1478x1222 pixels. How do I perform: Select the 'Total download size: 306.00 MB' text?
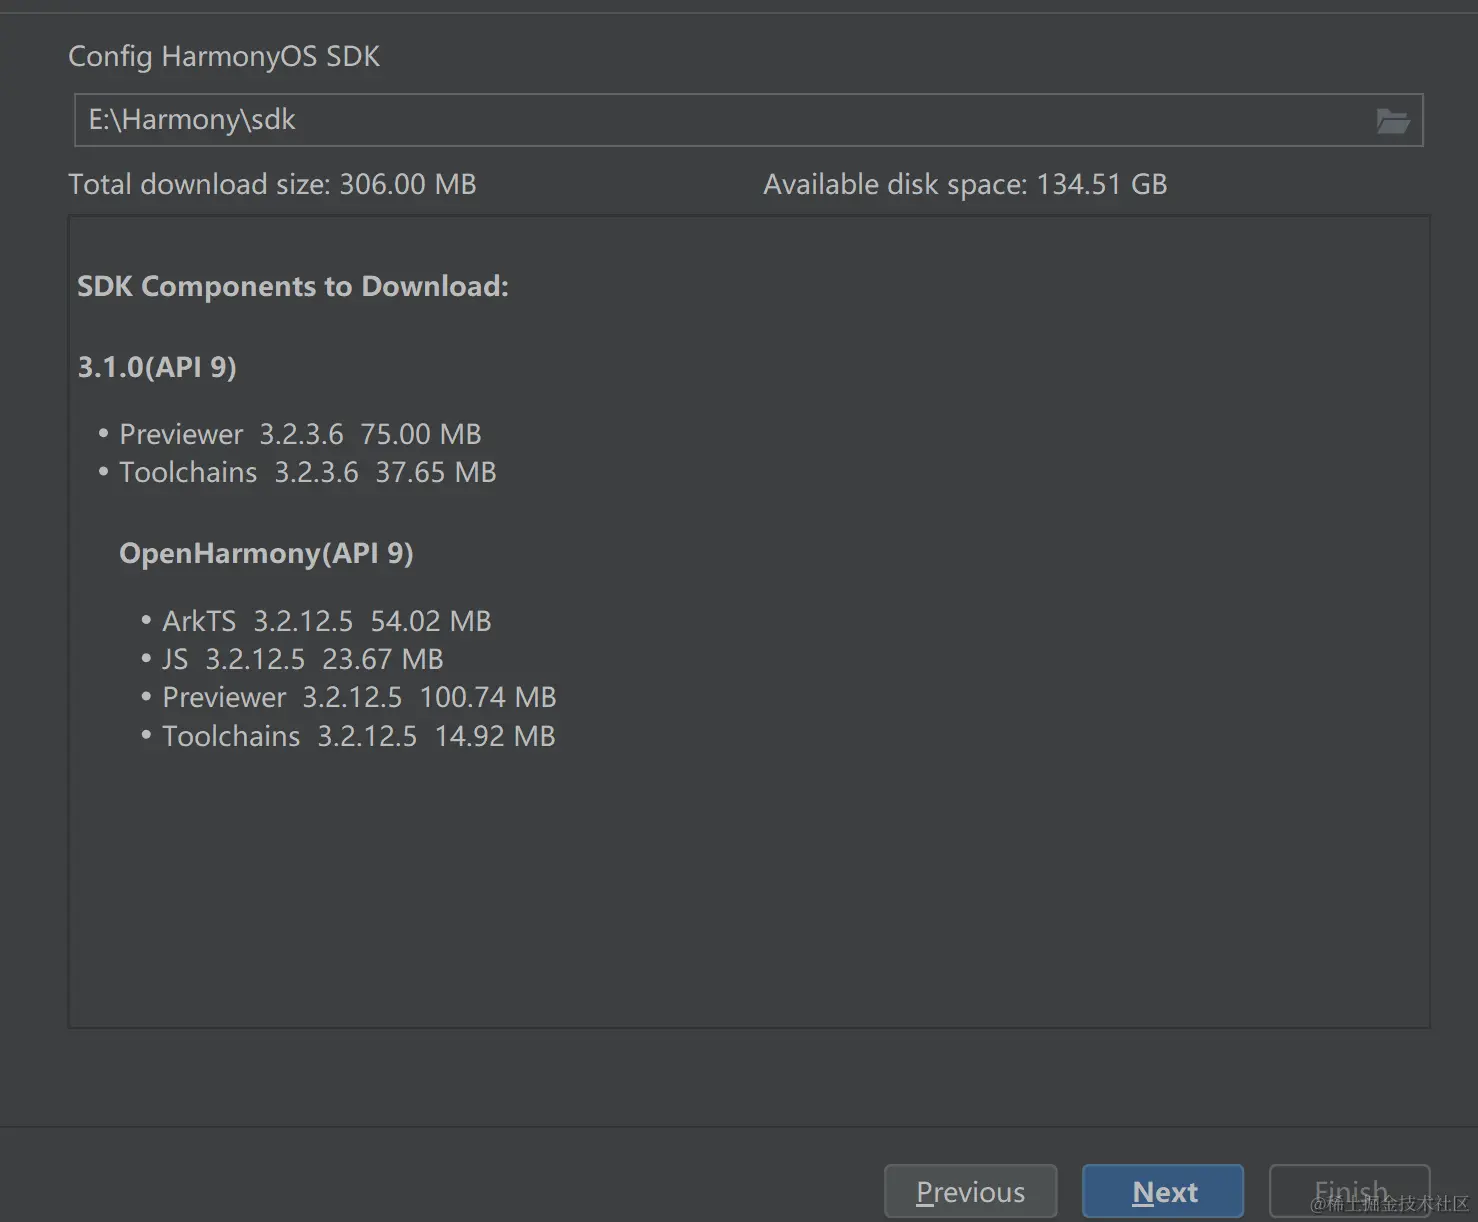tap(272, 184)
